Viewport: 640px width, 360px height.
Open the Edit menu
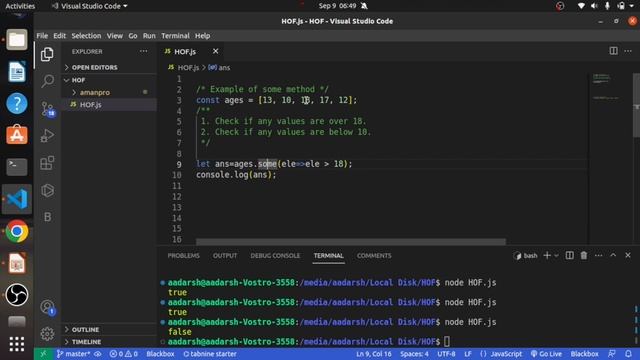[59, 36]
